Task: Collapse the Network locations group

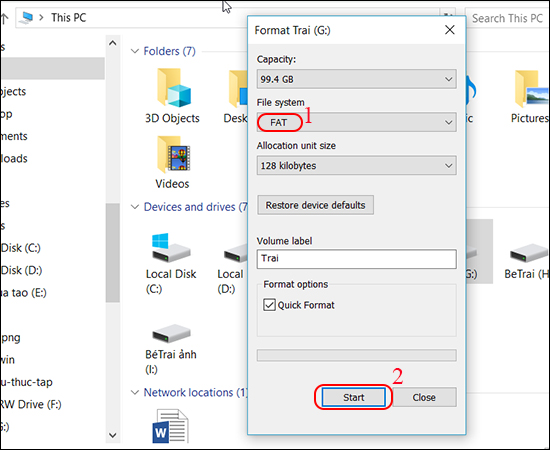Action: pos(135,392)
